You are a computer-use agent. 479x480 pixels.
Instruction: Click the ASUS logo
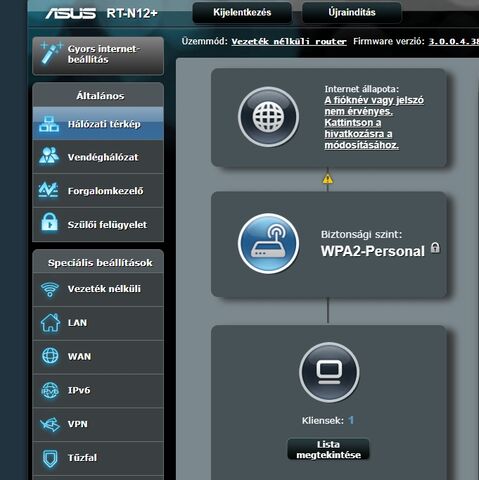(x=71, y=13)
